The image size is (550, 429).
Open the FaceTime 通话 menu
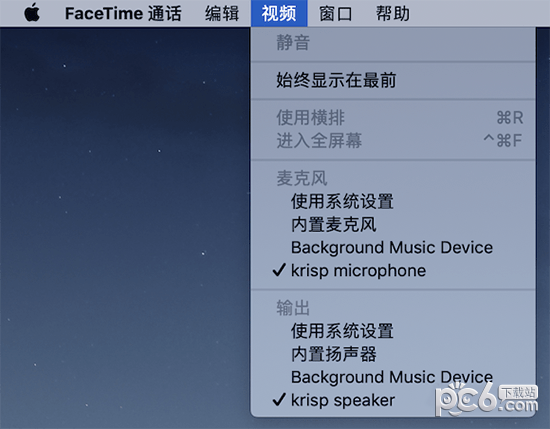123,13
